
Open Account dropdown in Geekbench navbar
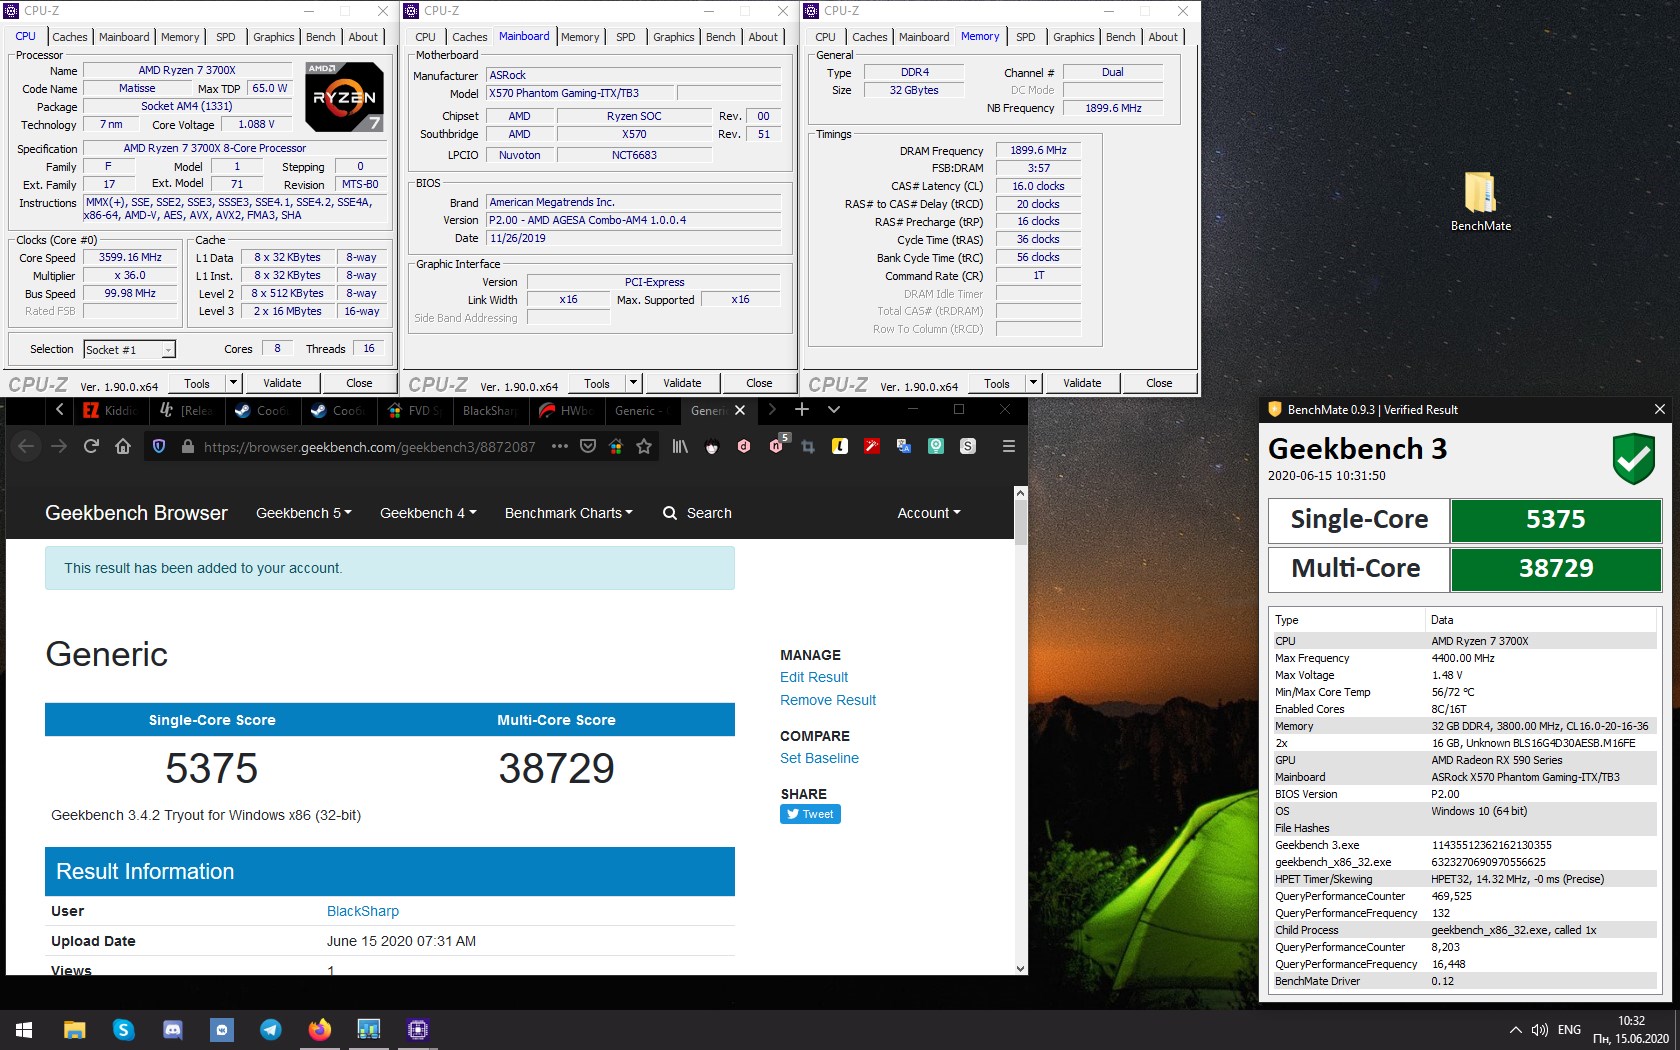929,513
